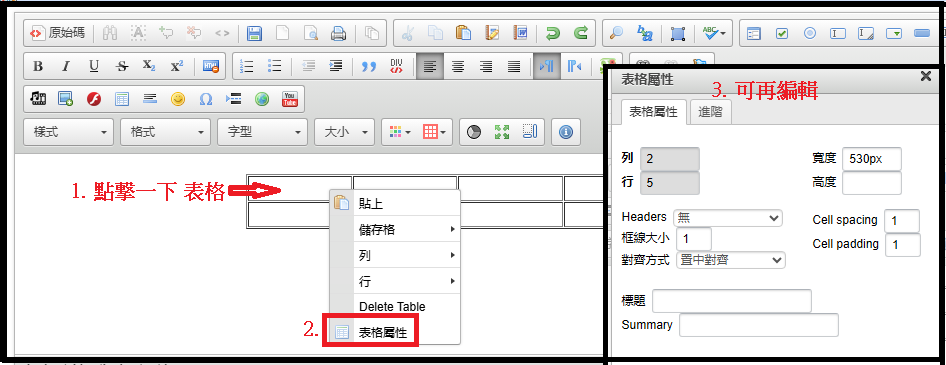Set text direction left to right
946x365 pixels.
(546, 66)
